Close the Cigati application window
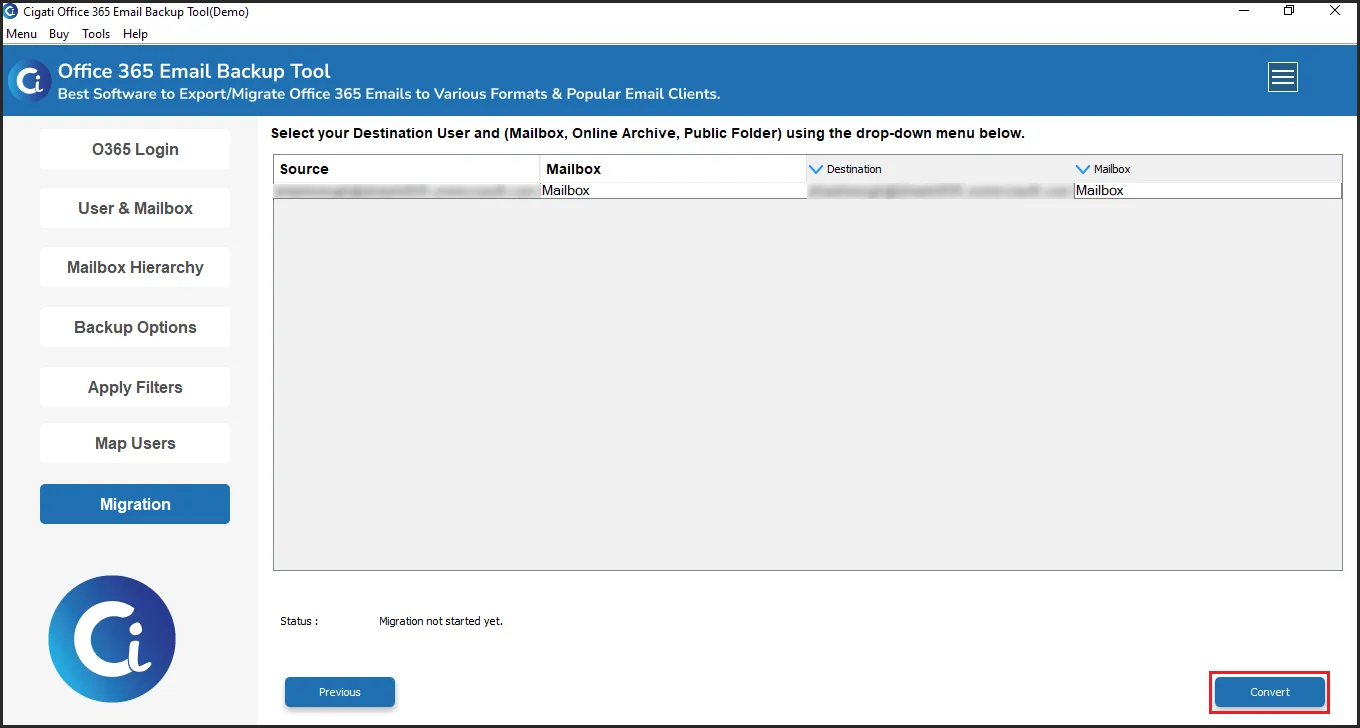Image resolution: width=1360 pixels, height=728 pixels. point(1335,11)
